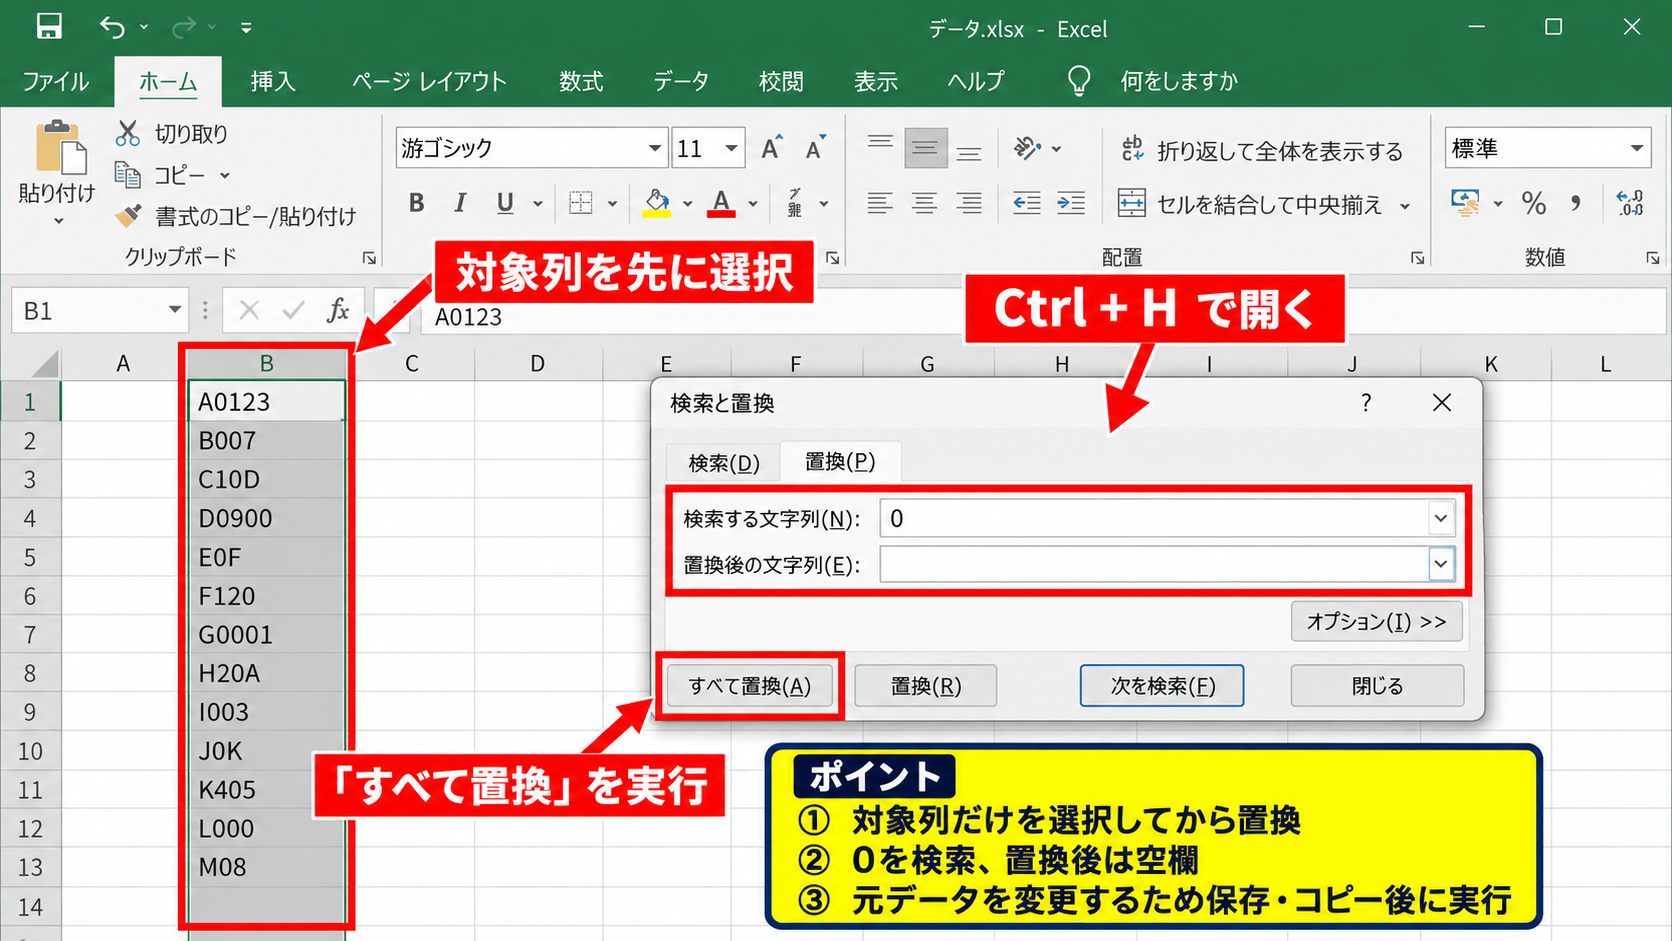Toggle wrap text (折り返して全体を表示する)

tap(1261, 150)
